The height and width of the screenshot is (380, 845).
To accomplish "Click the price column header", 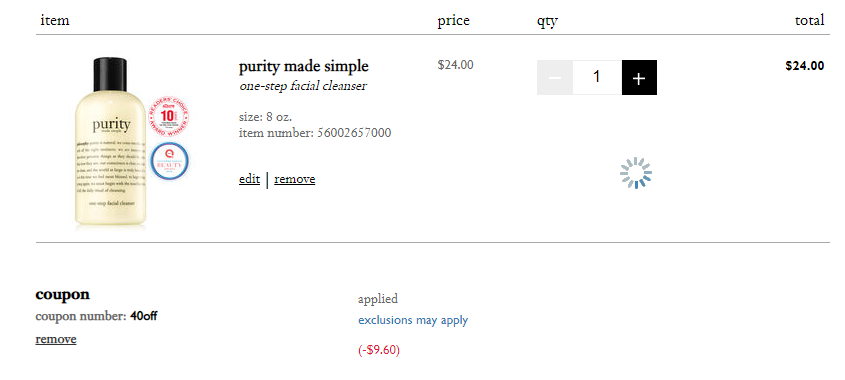I will coord(453,21).
